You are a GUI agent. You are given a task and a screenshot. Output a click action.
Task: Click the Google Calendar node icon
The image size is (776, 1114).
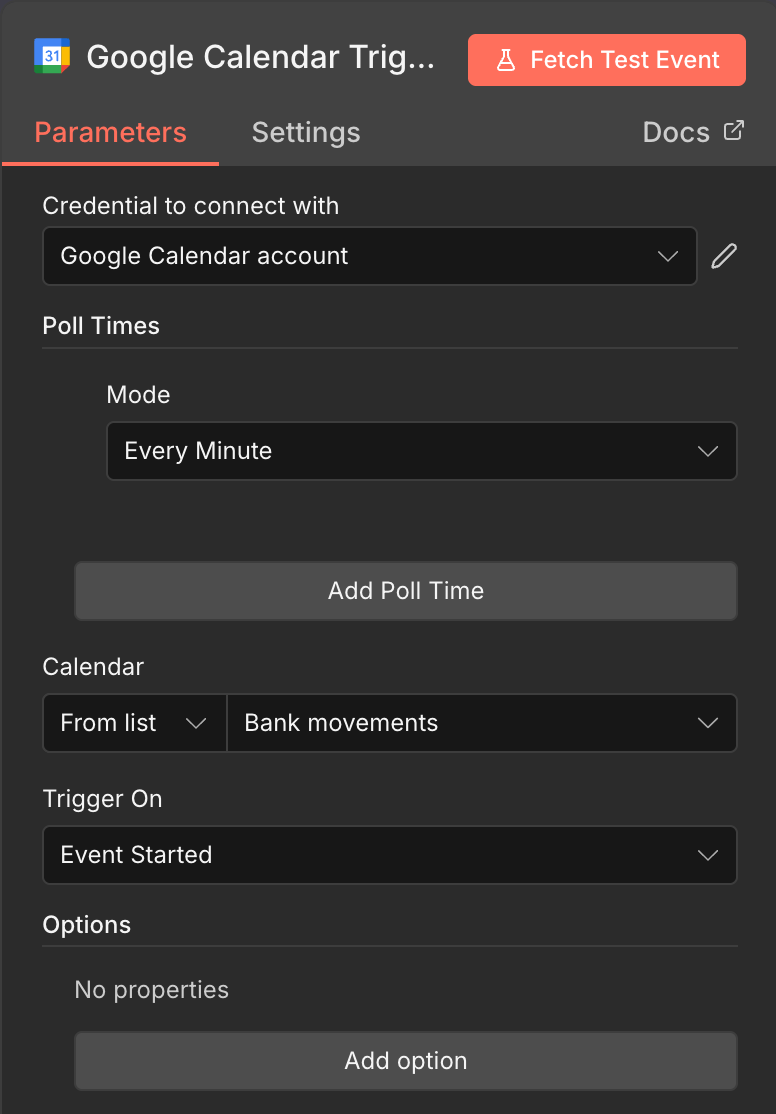coord(52,56)
